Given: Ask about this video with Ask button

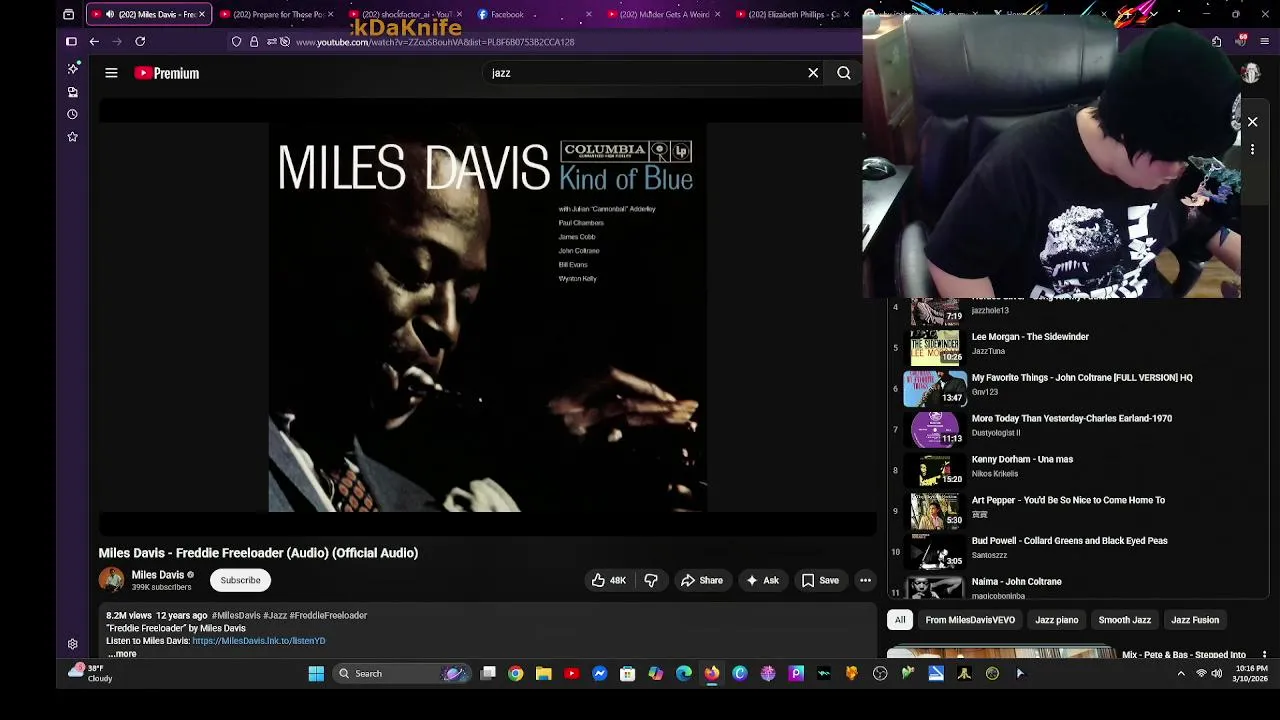Looking at the screenshot, I should pyautogui.click(x=762, y=580).
